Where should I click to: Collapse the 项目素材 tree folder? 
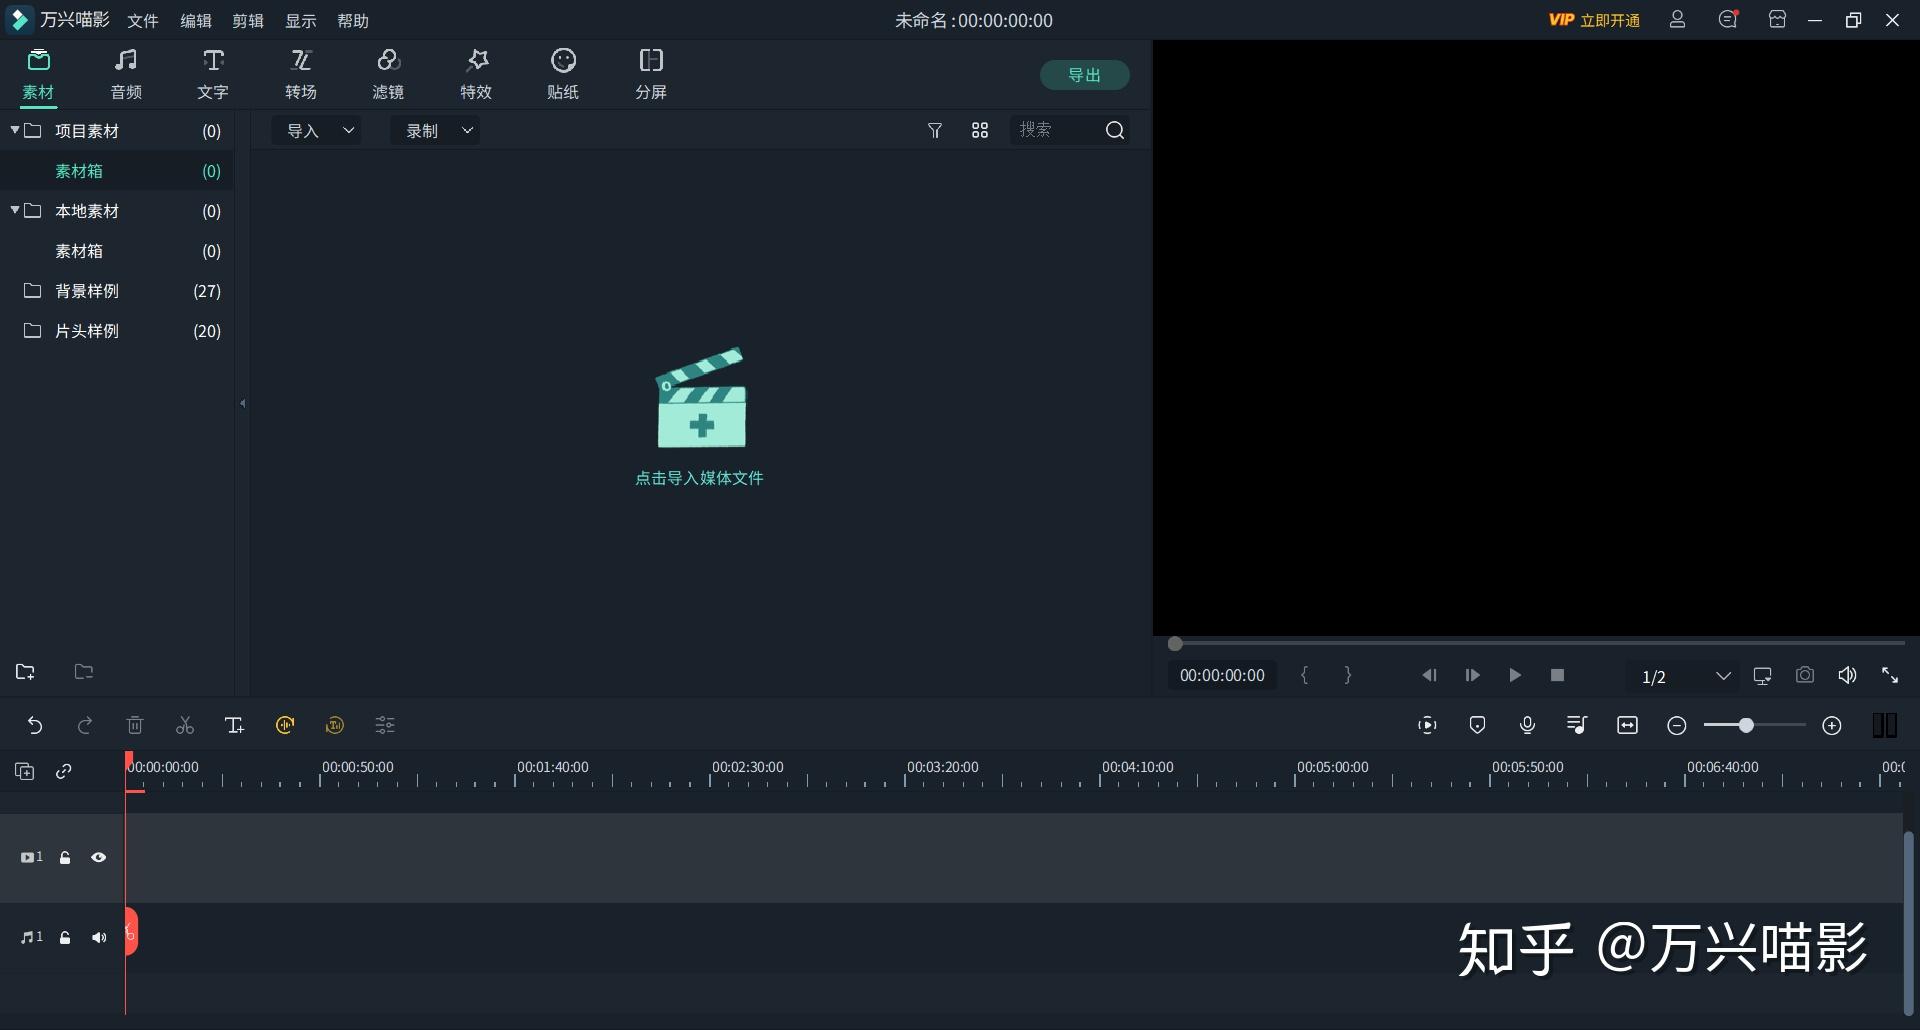(x=15, y=130)
